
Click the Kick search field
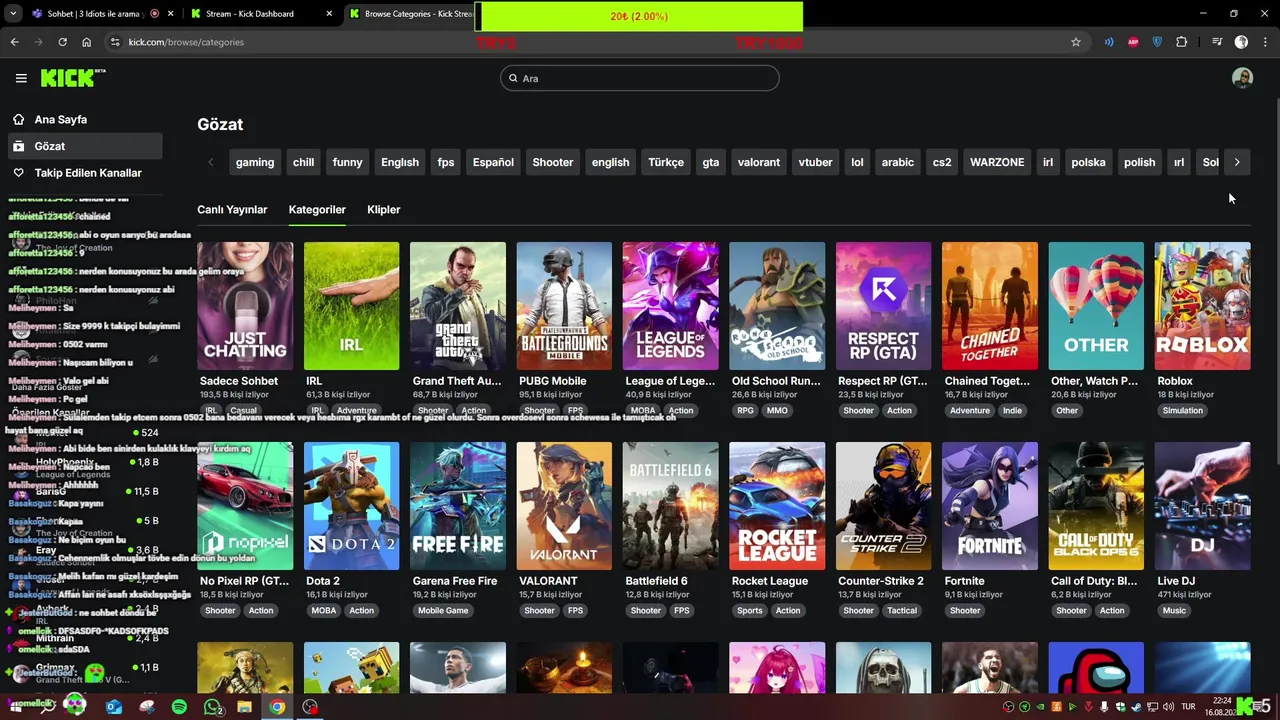(640, 78)
